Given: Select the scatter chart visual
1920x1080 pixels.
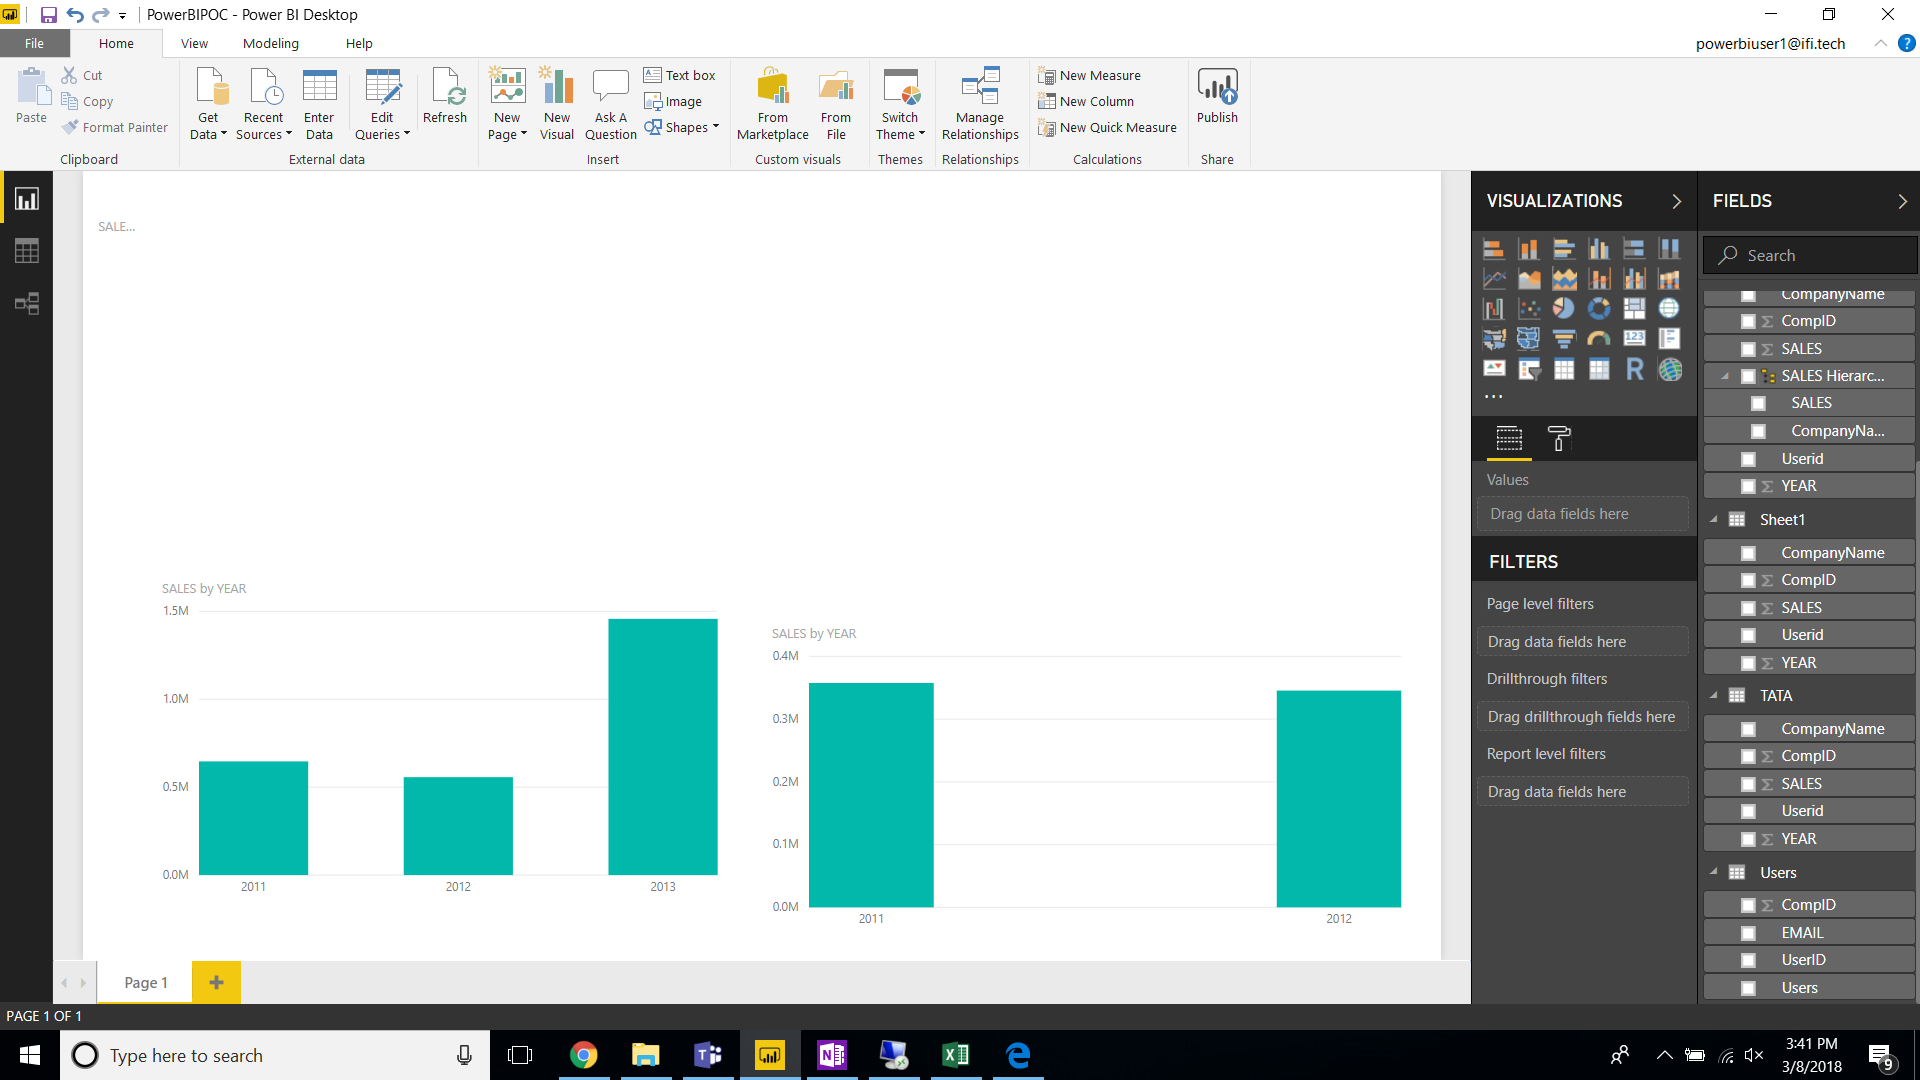Looking at the screenshot, I should tap(1529, 309).
